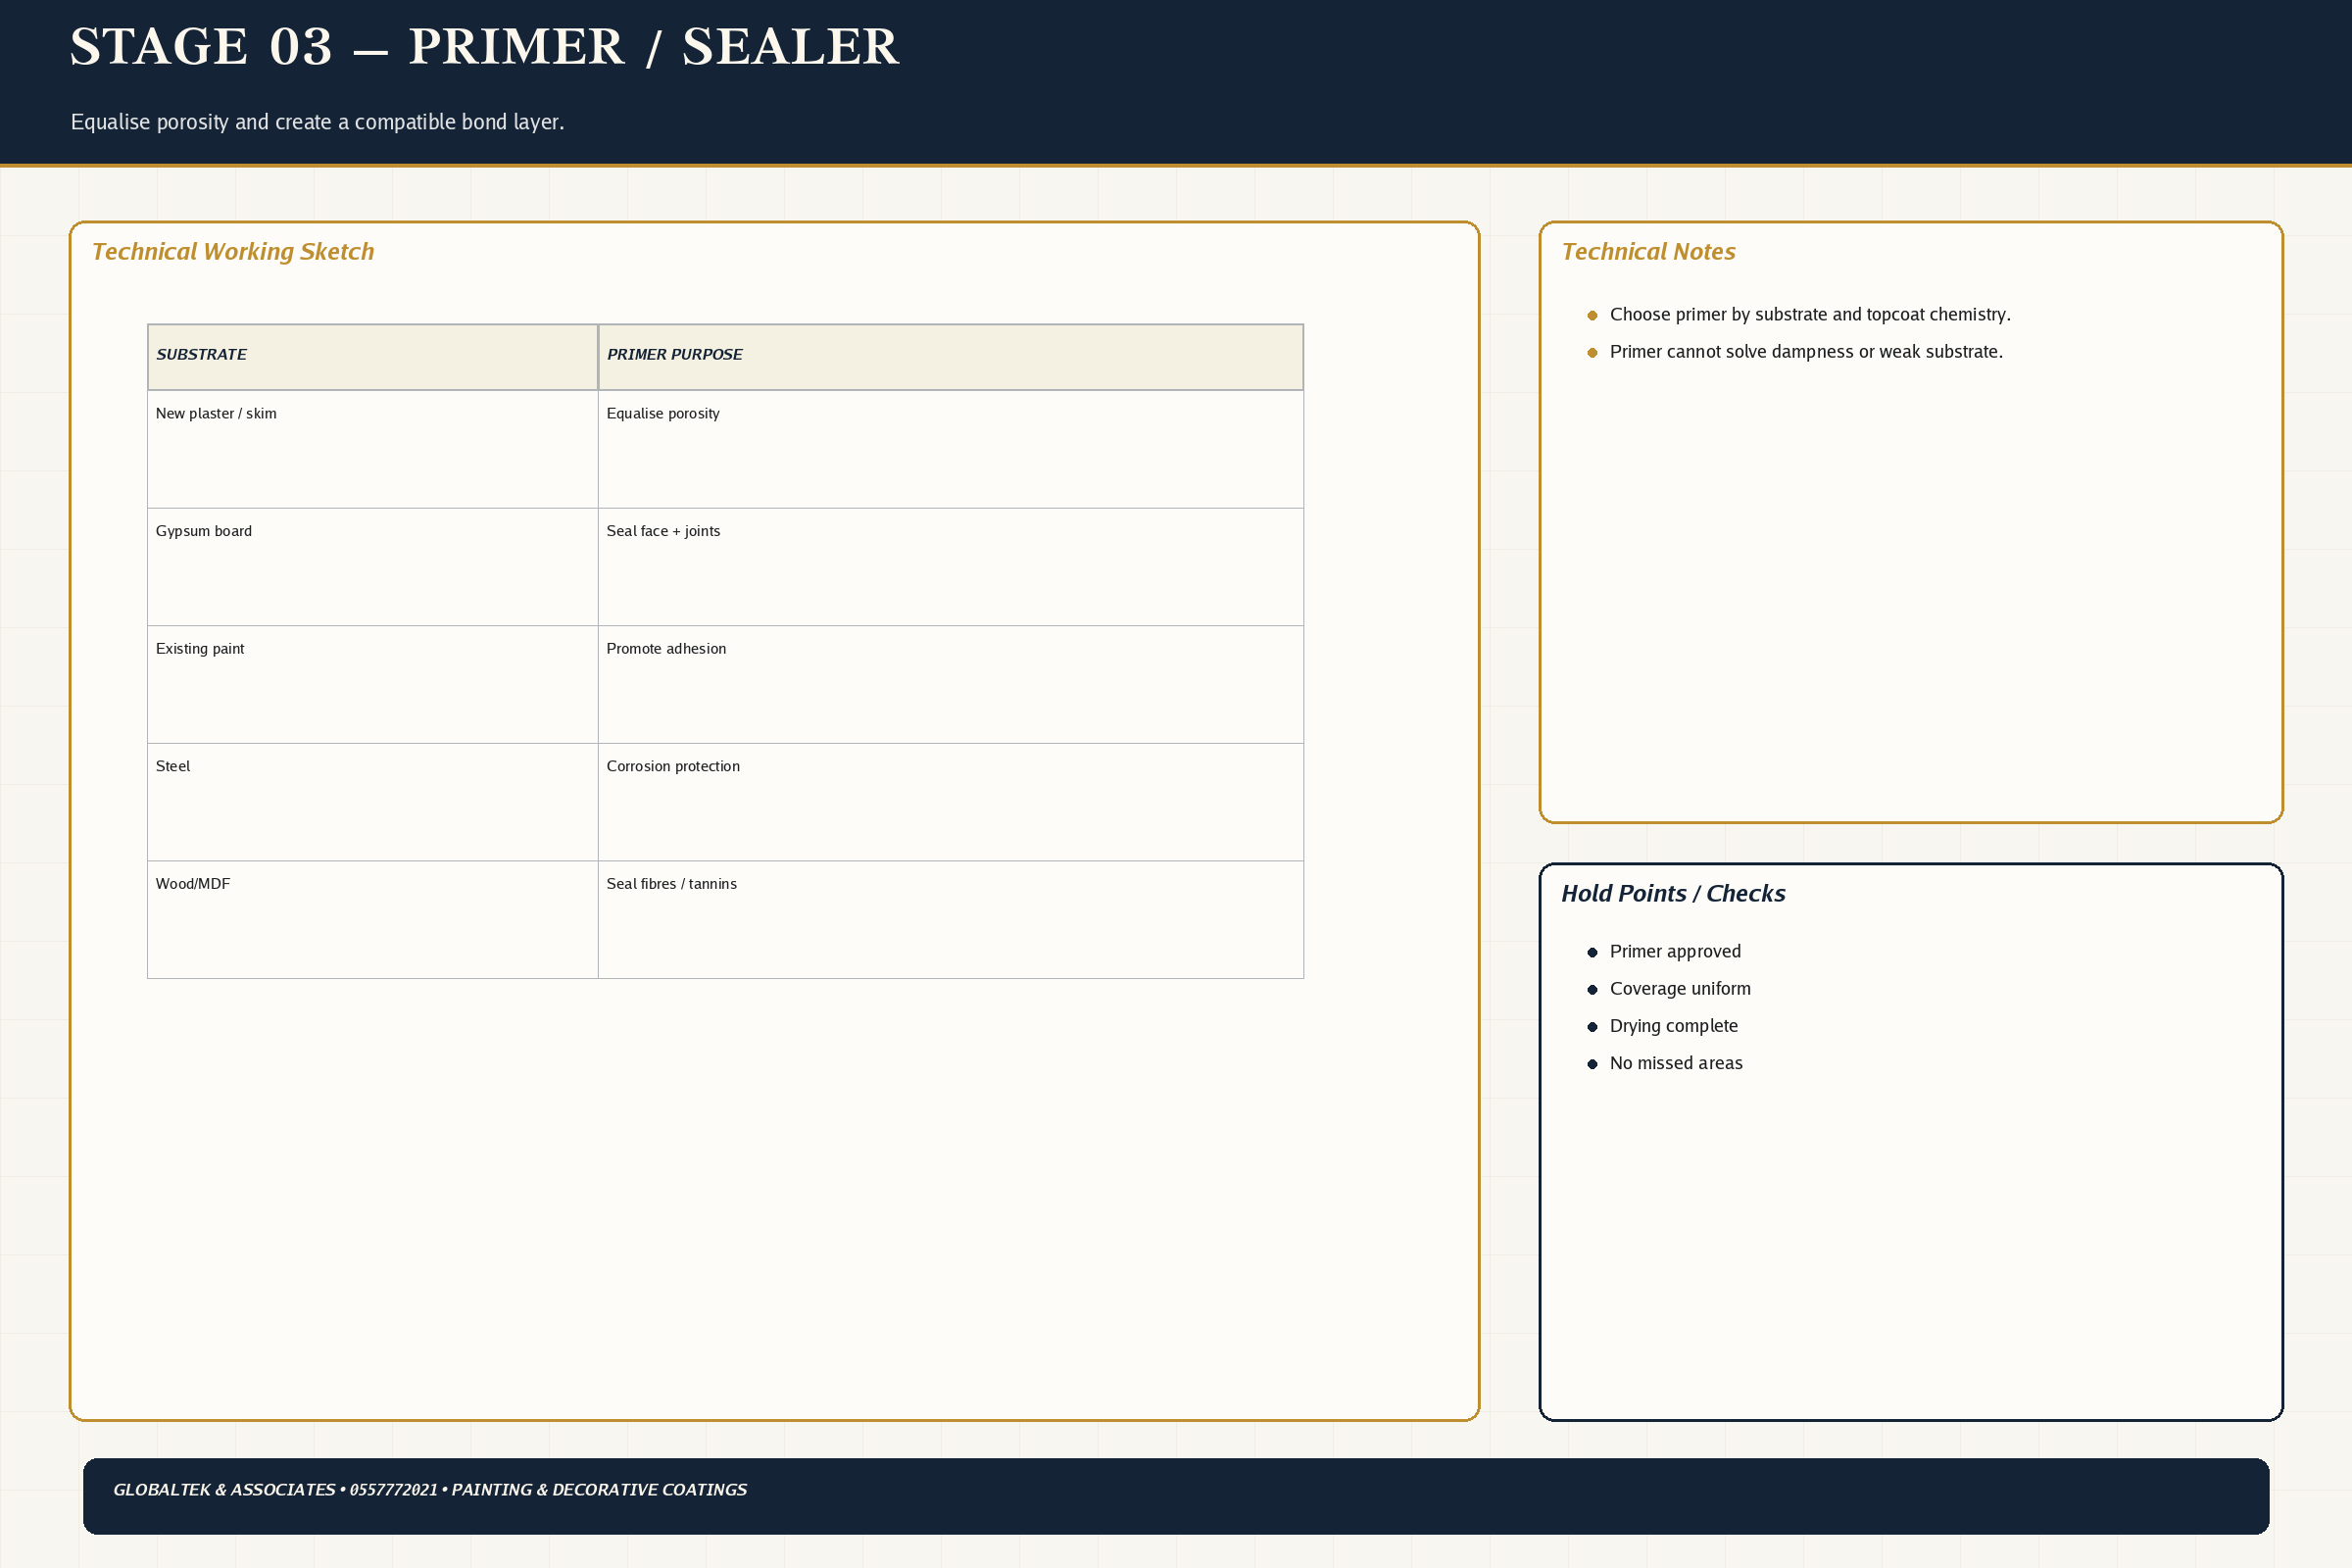2352x1568 pixels.
Task: Click the 'SUBSTRATE' column header
Action: coord(373,357)
